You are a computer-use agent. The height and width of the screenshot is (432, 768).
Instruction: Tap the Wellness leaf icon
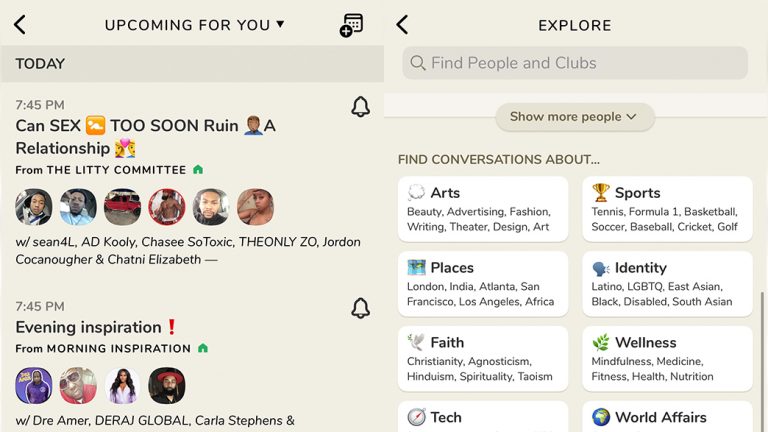point(601,343)
